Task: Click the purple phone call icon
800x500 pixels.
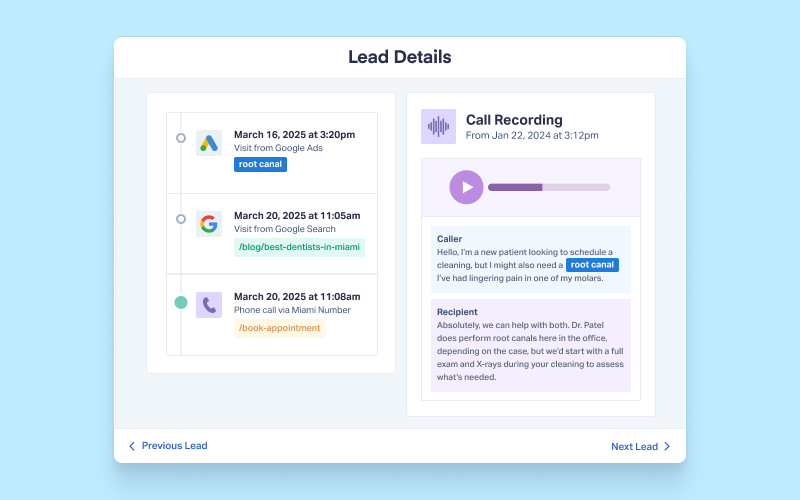Action: [209, 305]
